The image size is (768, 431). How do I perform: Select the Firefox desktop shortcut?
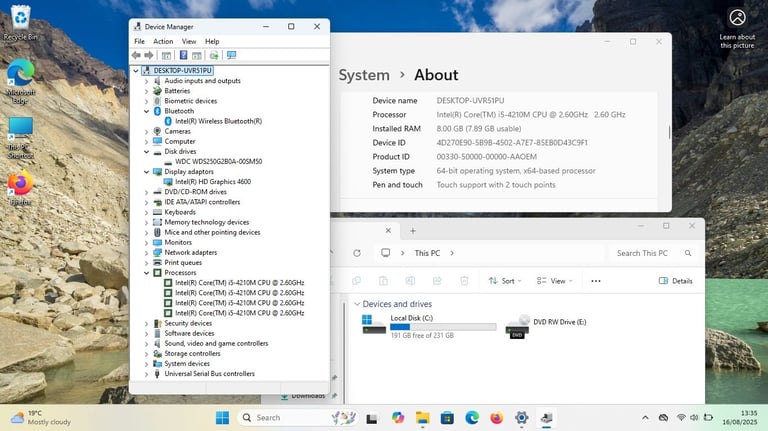21,189
